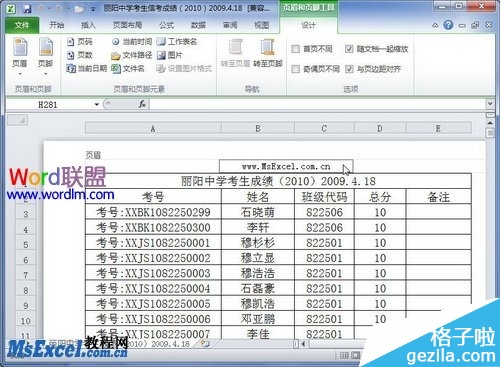Viewport: 500px width, 367px height.
Task: Open the 文件 File tab
Action: pos(22,25)
